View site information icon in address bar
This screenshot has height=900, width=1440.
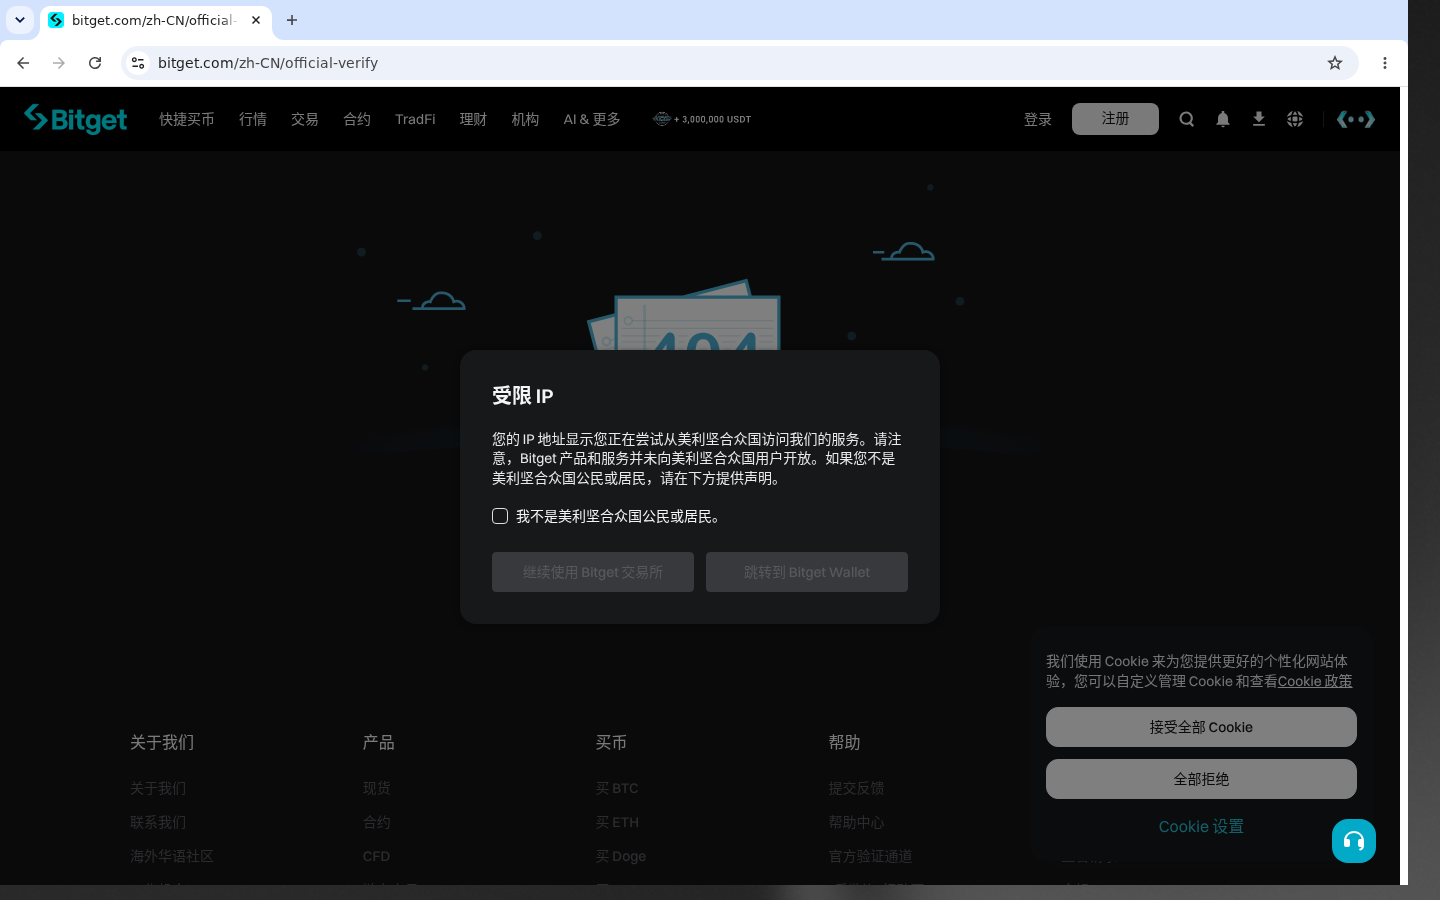(x=138, y=63)
